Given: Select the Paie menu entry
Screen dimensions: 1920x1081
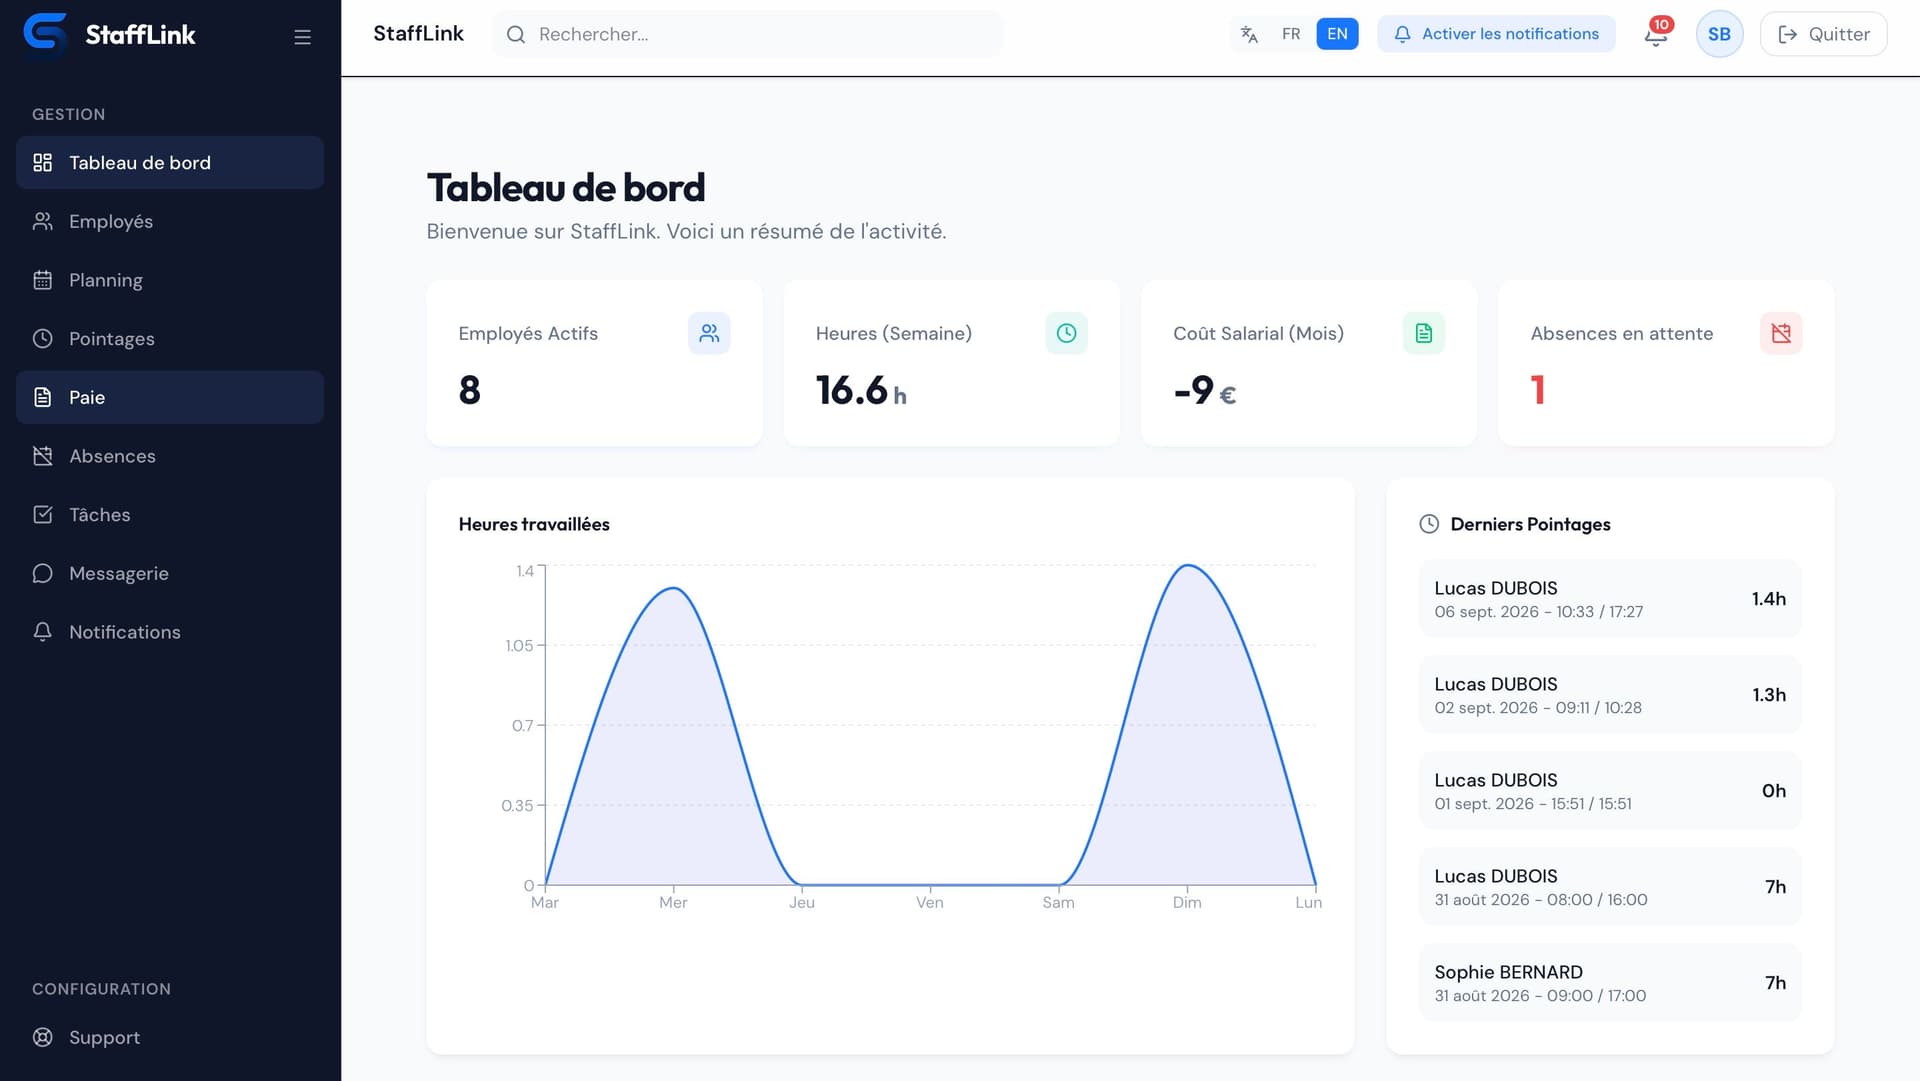Looking at the screenshot, I should click(x=170, y=397).
